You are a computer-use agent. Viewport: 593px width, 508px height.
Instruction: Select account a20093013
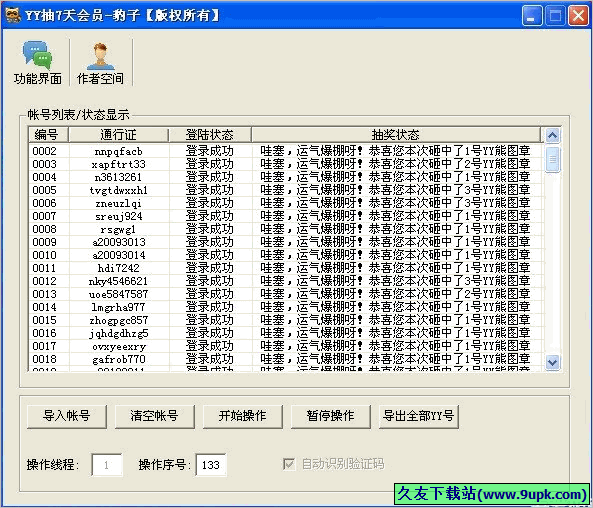click(119, 242)
